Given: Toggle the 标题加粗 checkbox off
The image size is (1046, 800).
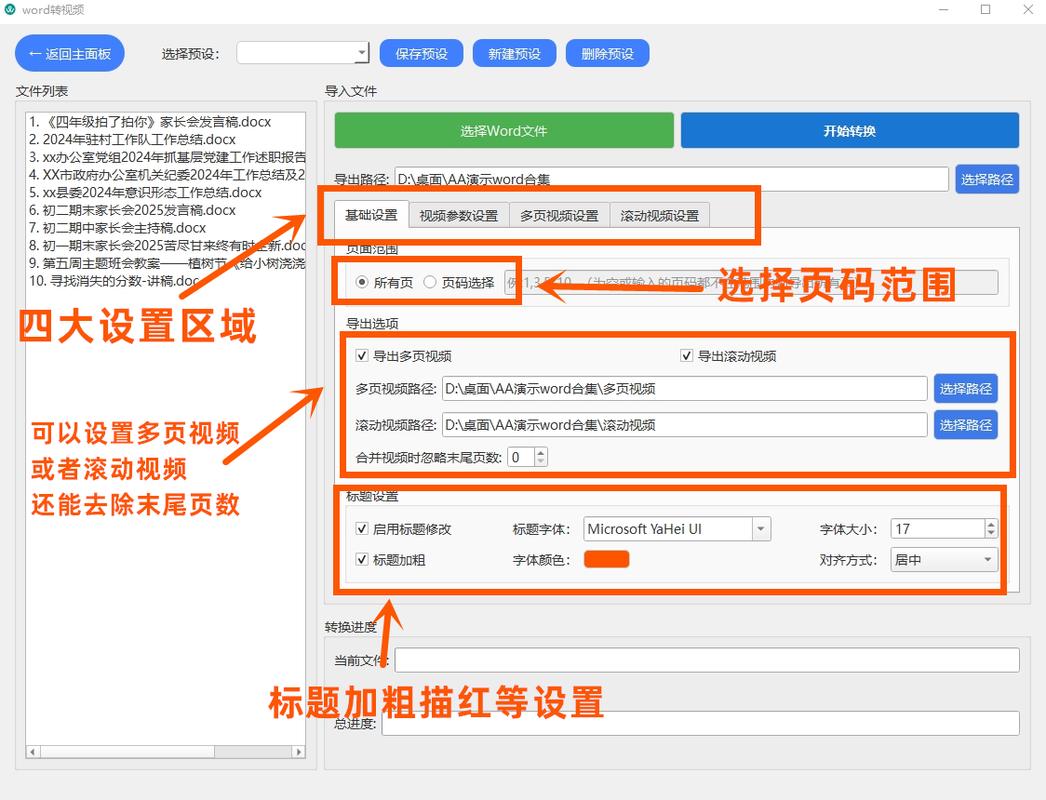Looking at the screenshot, I should tap(362, 559).
